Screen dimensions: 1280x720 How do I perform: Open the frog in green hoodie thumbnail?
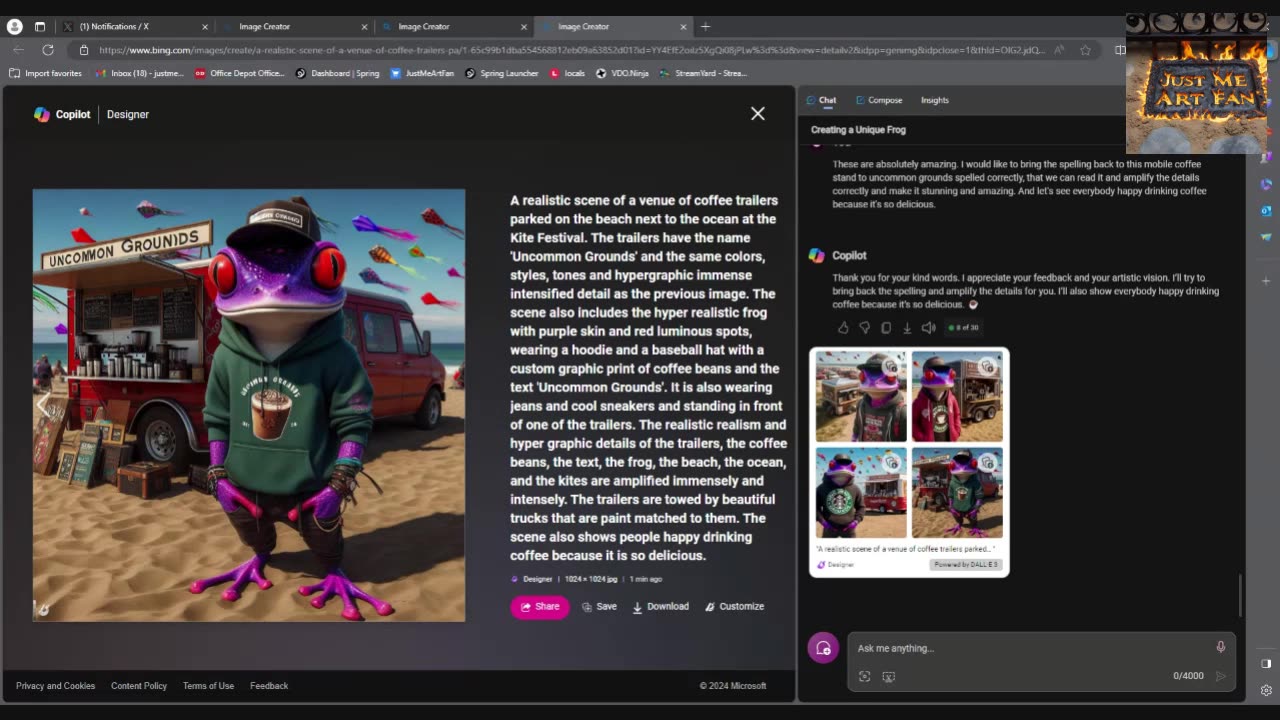957,492
